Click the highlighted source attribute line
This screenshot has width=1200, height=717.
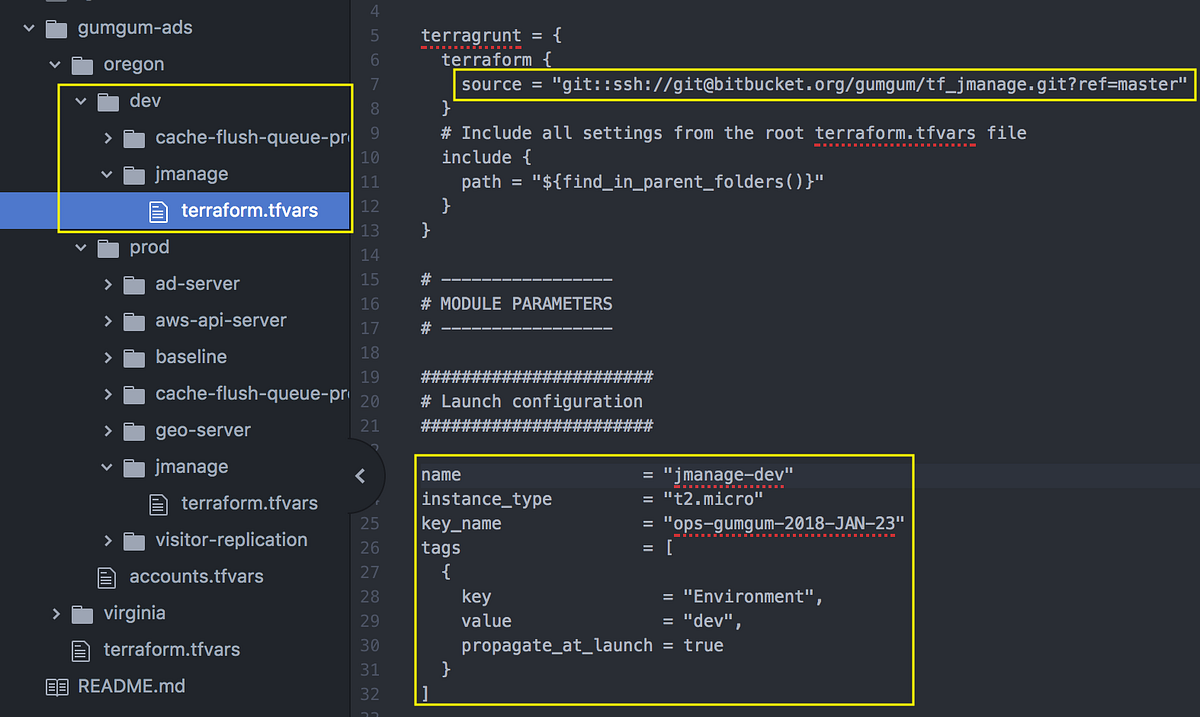tap(820, 84)
